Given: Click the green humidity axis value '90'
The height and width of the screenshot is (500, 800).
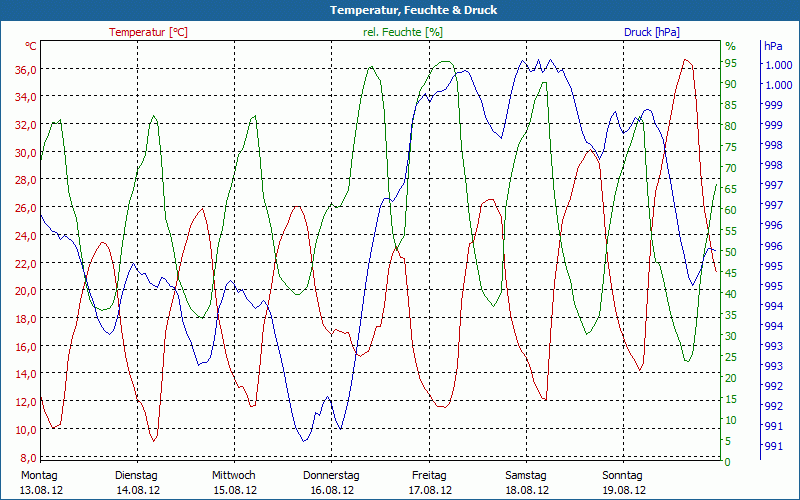Looking at the screenshot, I should pos(731,84).
